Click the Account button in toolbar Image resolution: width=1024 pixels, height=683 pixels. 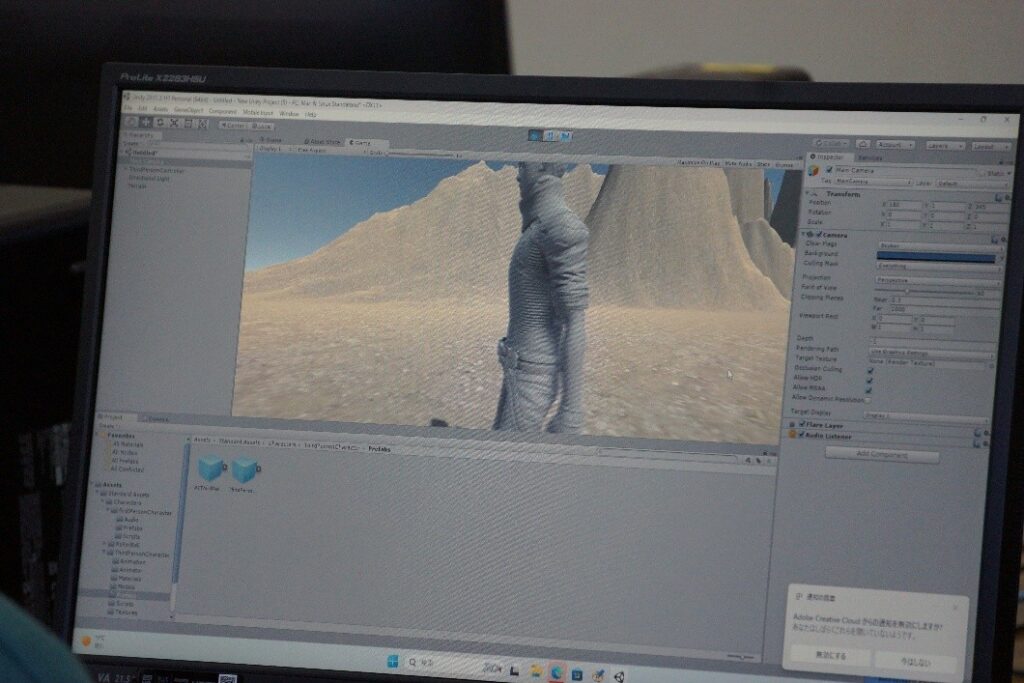point(895,144)
